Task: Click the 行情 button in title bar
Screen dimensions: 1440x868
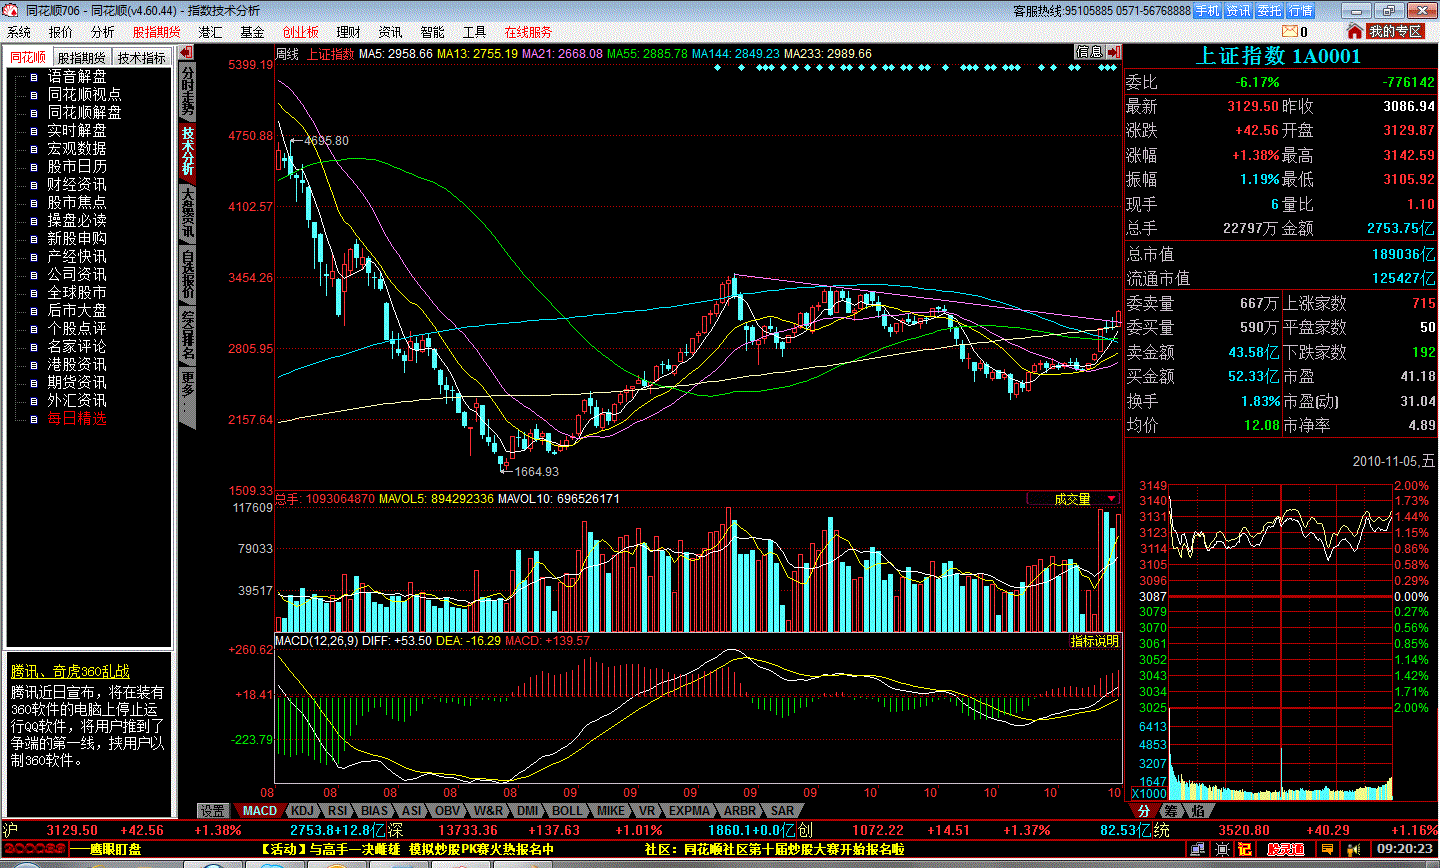Action: [1301, 11]
